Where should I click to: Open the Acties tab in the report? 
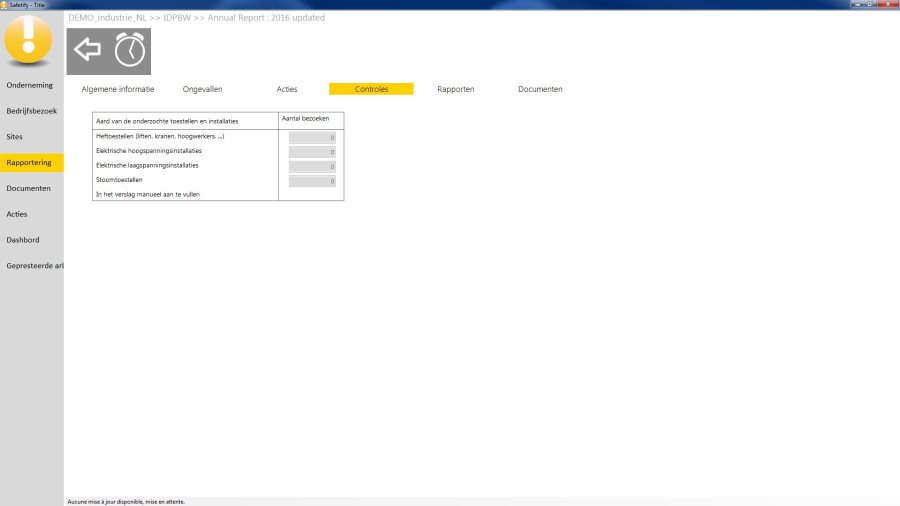tap(287, 89)
